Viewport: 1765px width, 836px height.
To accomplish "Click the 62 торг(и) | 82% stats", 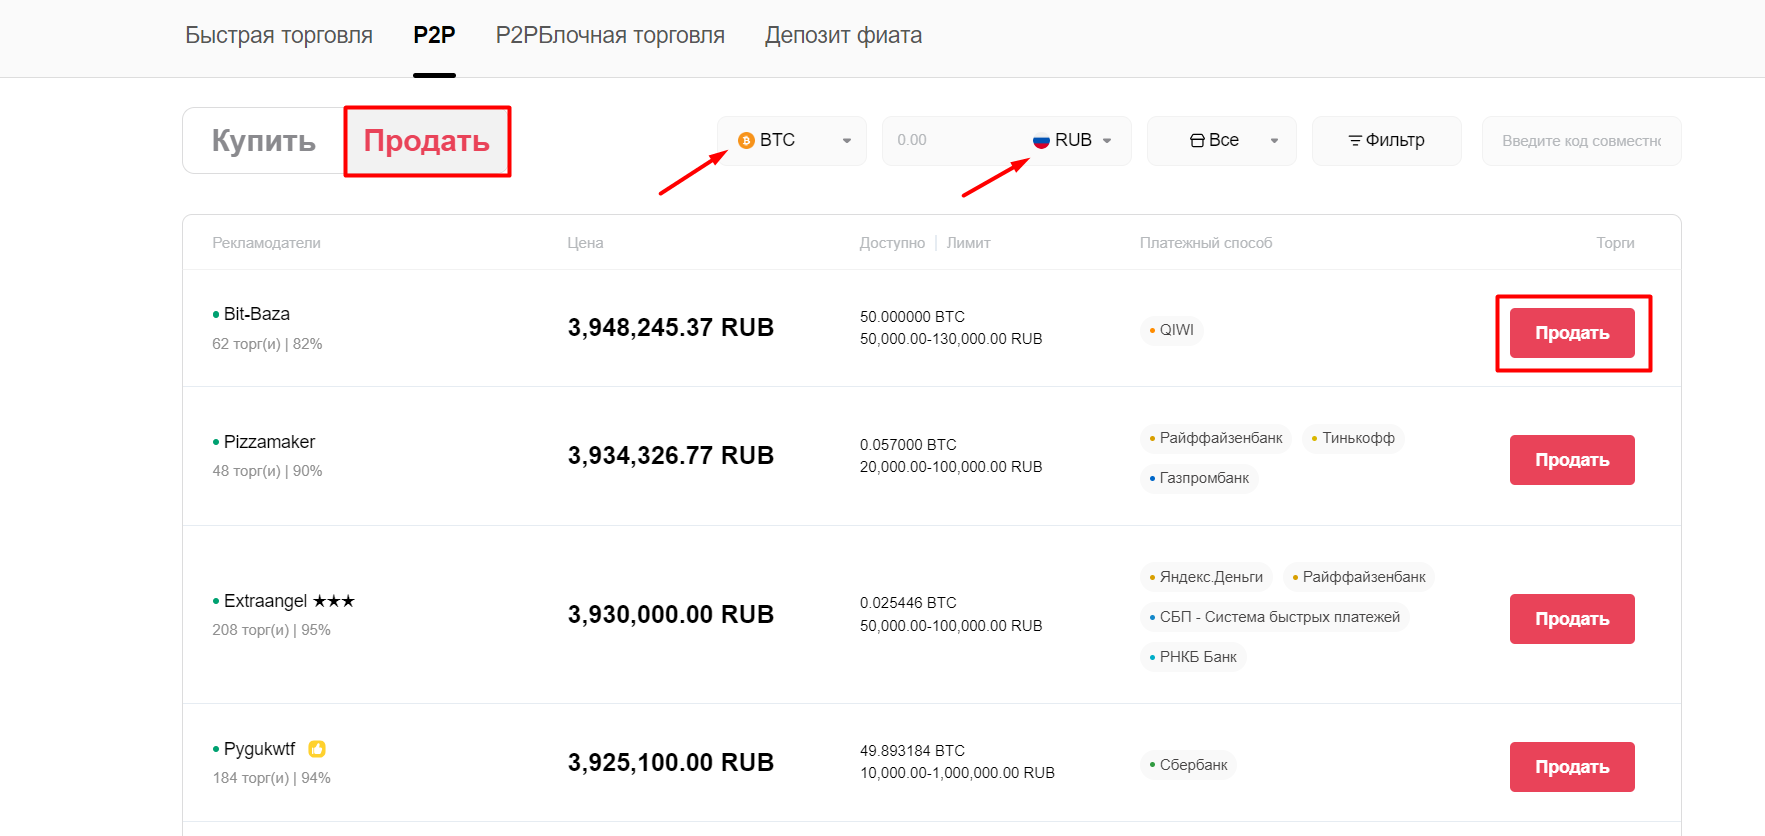I will 267,344.
